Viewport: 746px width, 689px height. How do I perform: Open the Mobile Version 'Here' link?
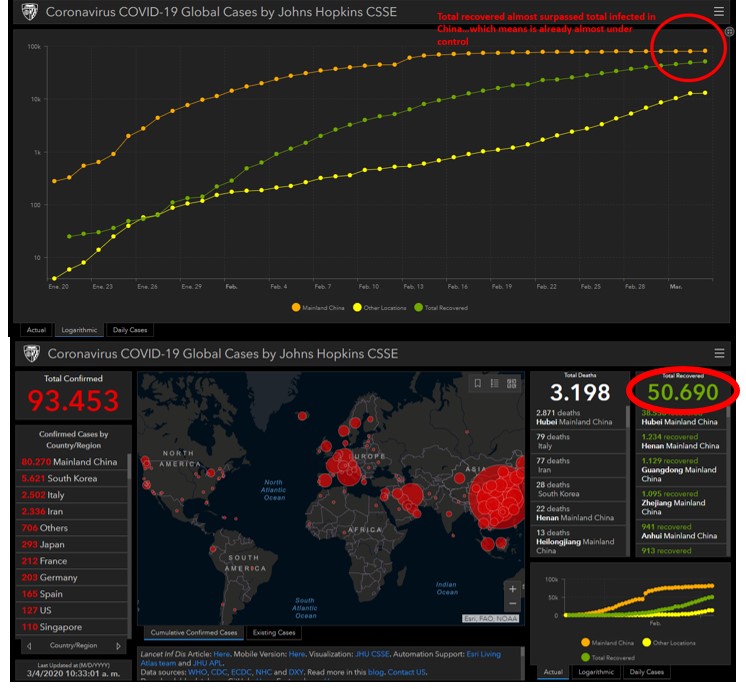297,654
